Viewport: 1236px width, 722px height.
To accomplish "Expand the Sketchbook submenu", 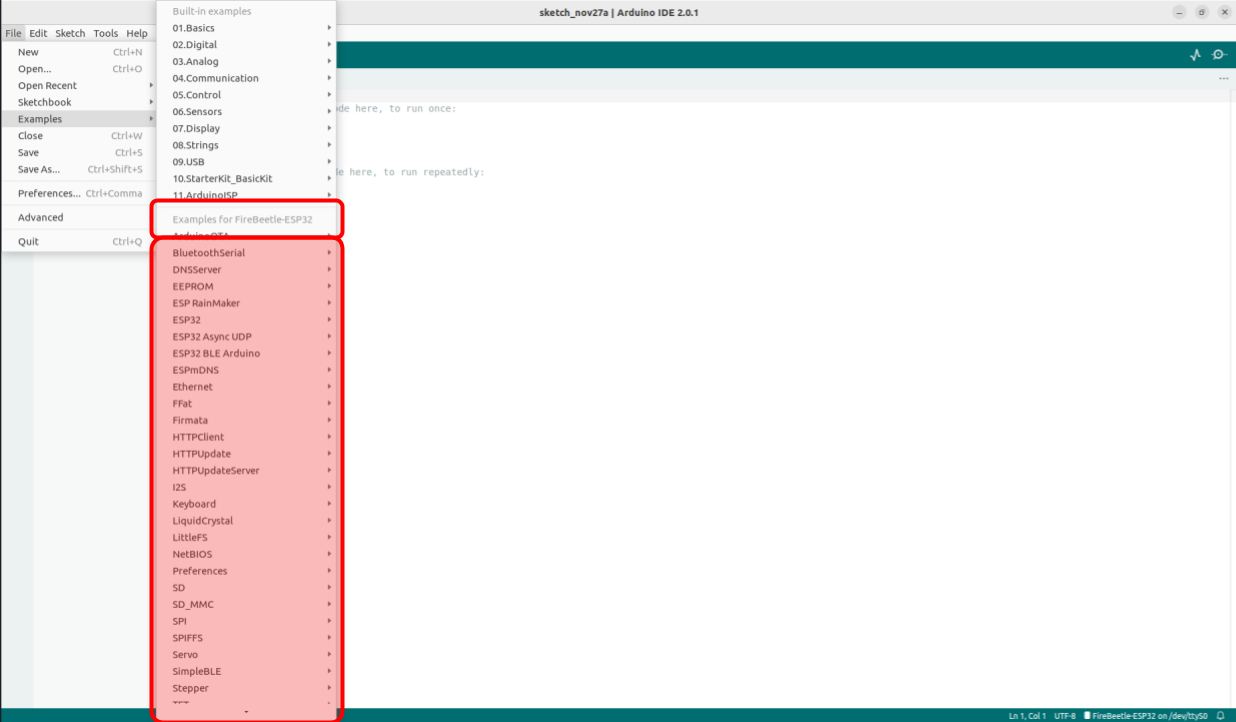I will pyautogui.click(x=45, y=102).
